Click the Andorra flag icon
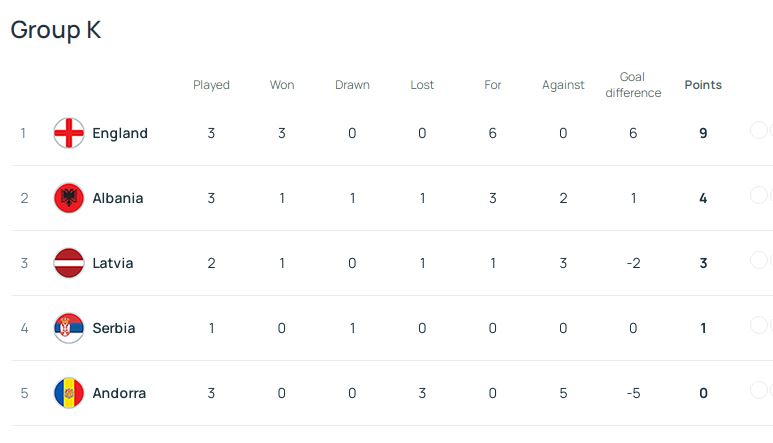 (69, 393)
